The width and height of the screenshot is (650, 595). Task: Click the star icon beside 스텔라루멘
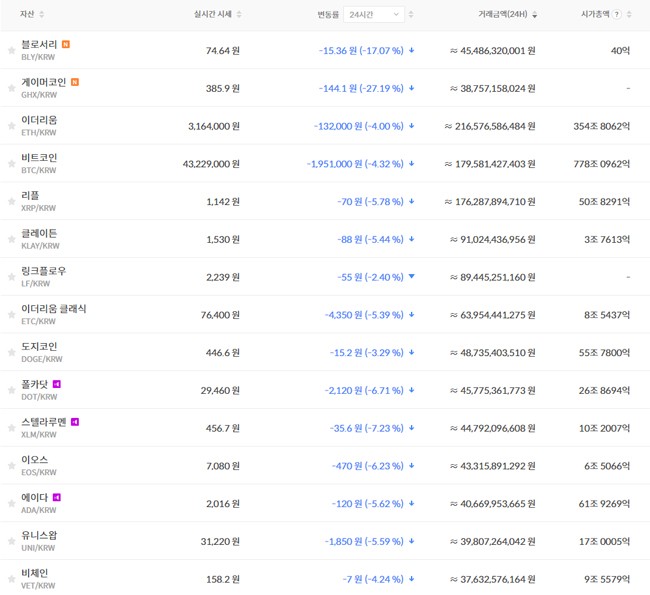coord(12,428)
